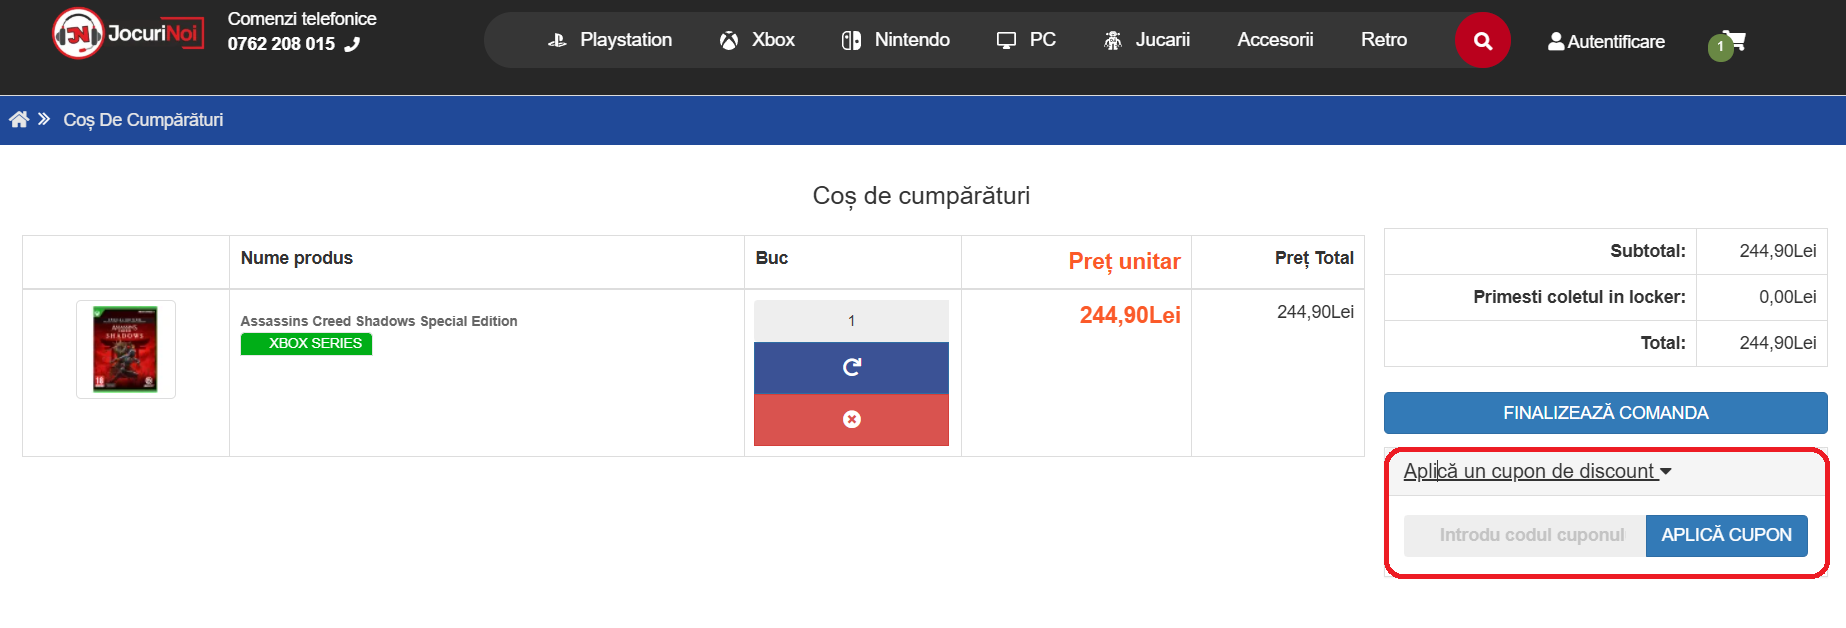Viewport: 1846px width, 628px height.
Task: Open the Playstation menu
Action: point(610,40)
